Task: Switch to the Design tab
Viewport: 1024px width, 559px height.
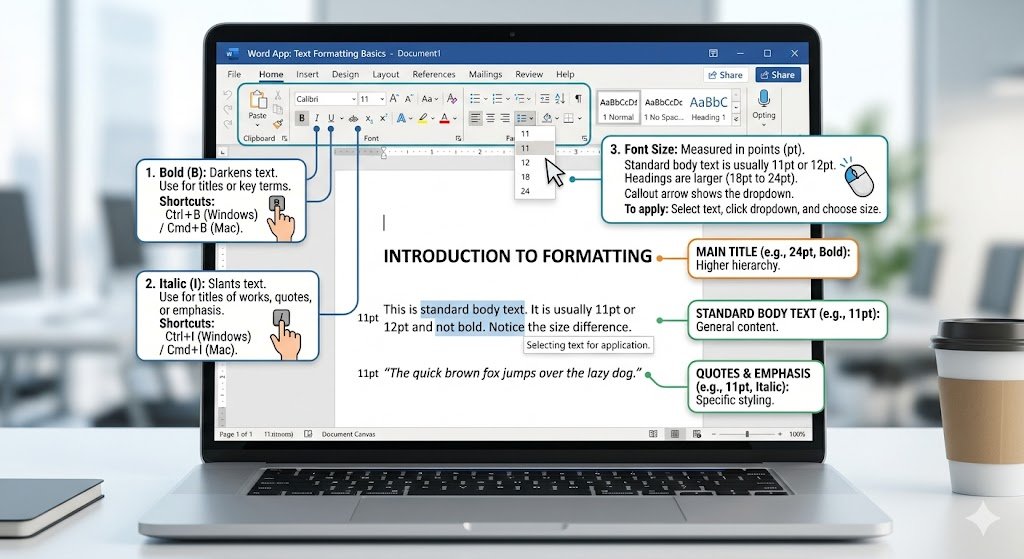Action: [345, 74]
